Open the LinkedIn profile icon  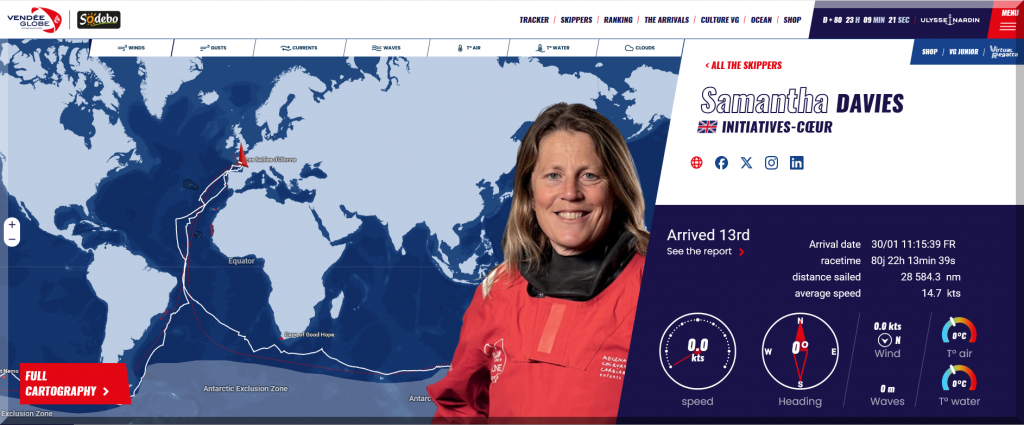[797, 163]
